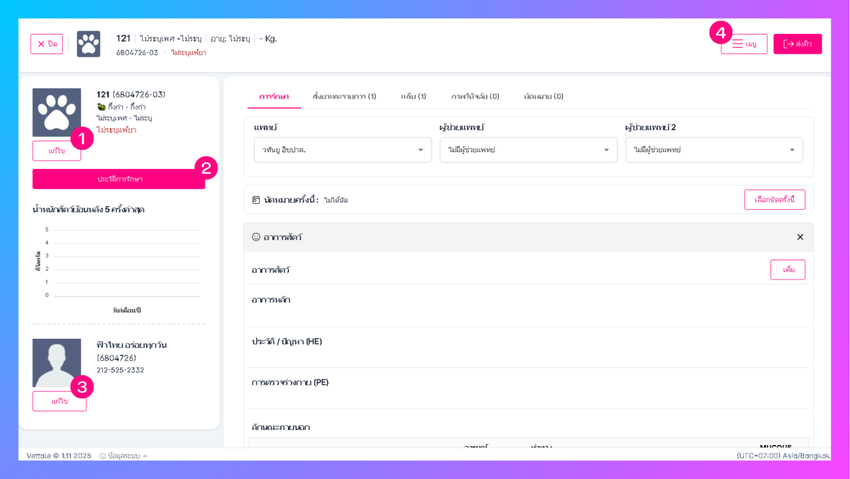
Task: Click the calendar icon beside นัดหมายครั้งนี้
Action: (x=256, y=200)
